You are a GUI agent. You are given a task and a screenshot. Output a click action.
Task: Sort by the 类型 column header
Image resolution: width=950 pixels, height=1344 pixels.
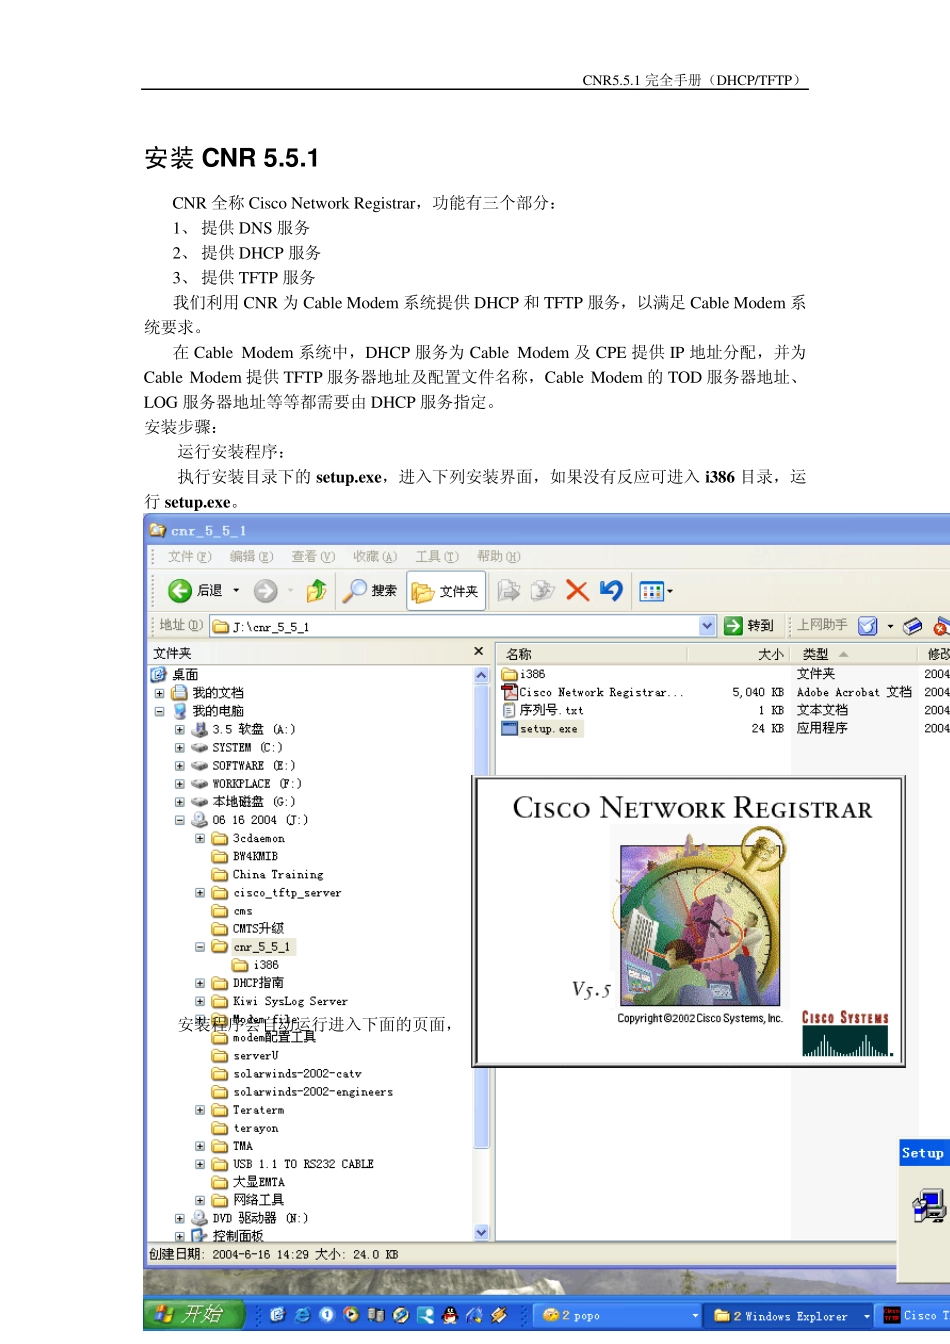click(x=853, y=654)
